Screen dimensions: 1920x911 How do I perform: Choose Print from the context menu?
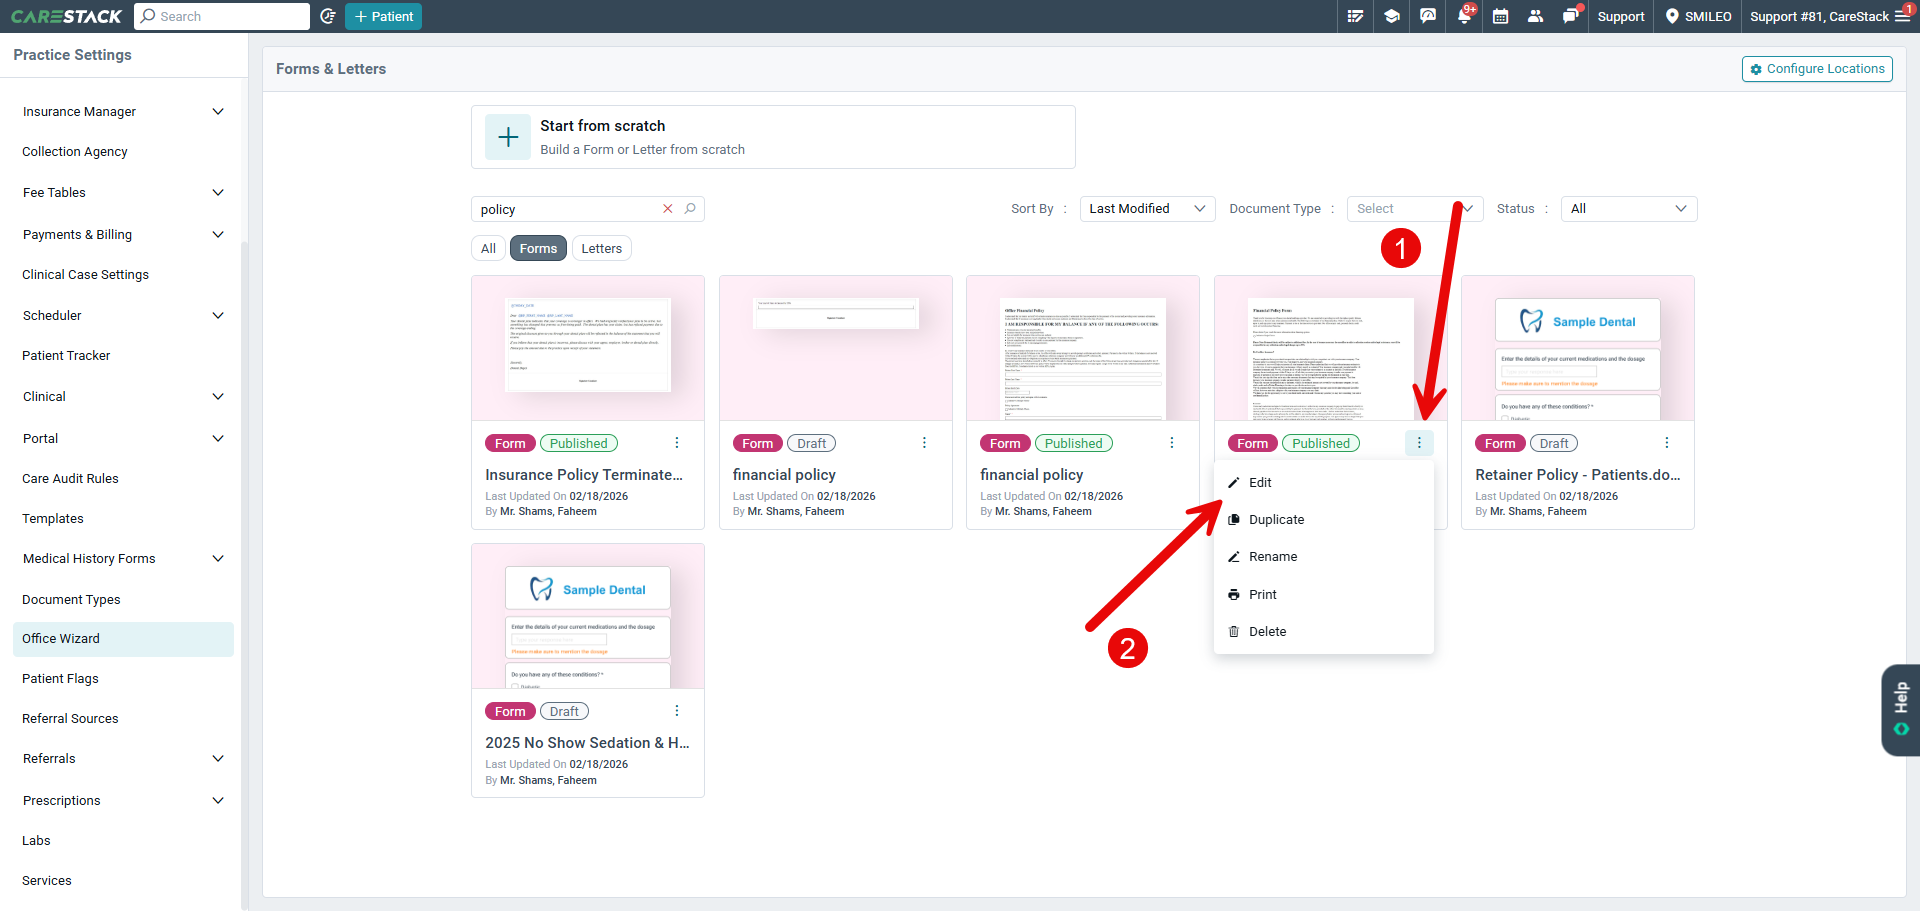coord(1324,595)
